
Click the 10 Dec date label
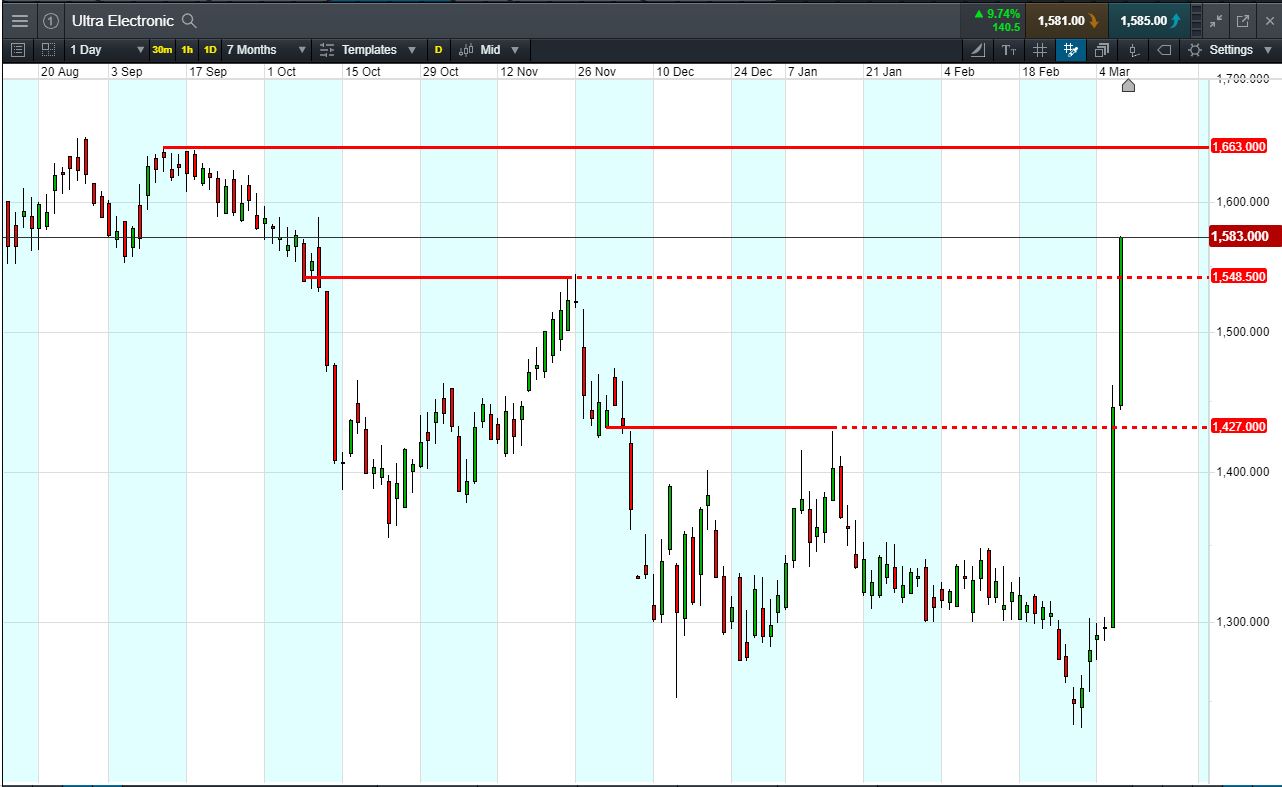(x=675, y=72)
